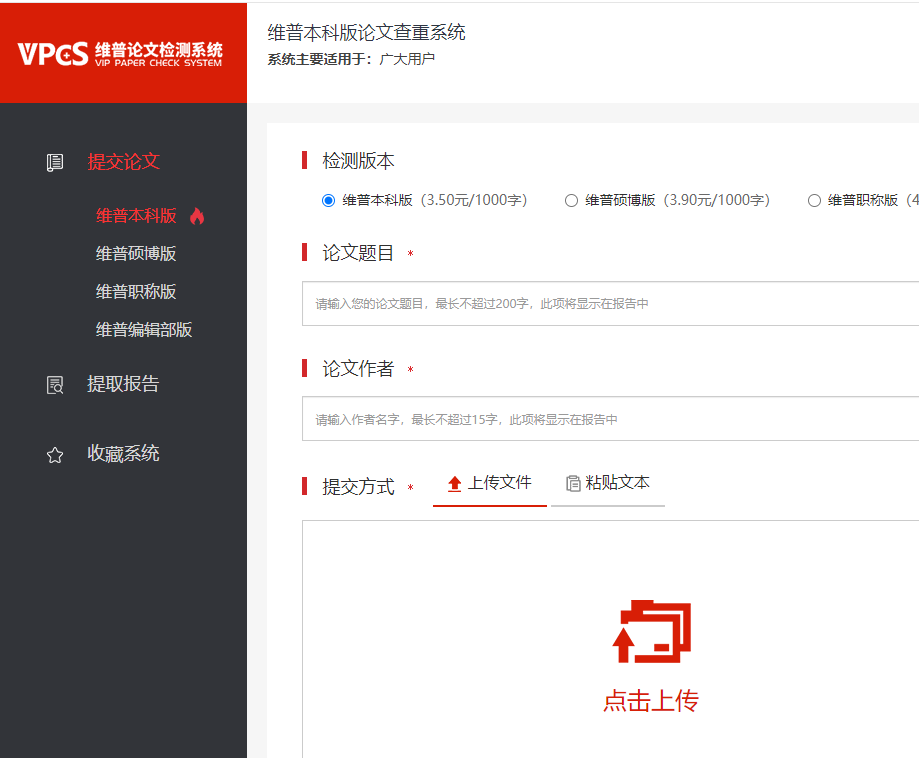
Task: Click the 论文题目 input field
Action: coord(610,304)
